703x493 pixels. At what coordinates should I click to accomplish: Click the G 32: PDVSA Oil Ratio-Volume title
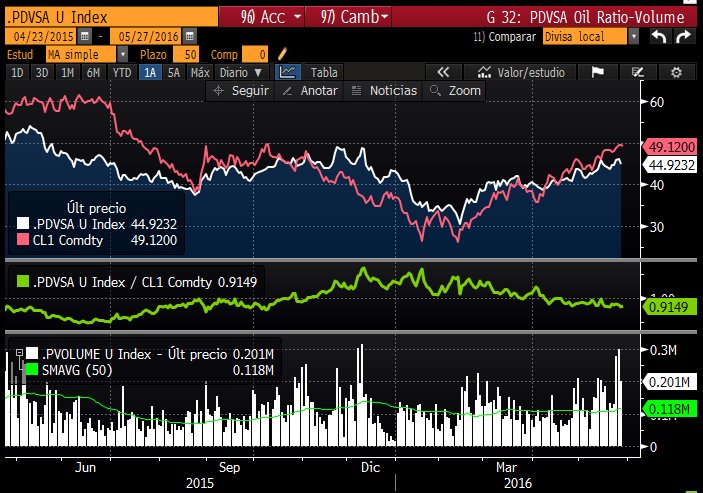pyautogui.click(x=585, y=17)
